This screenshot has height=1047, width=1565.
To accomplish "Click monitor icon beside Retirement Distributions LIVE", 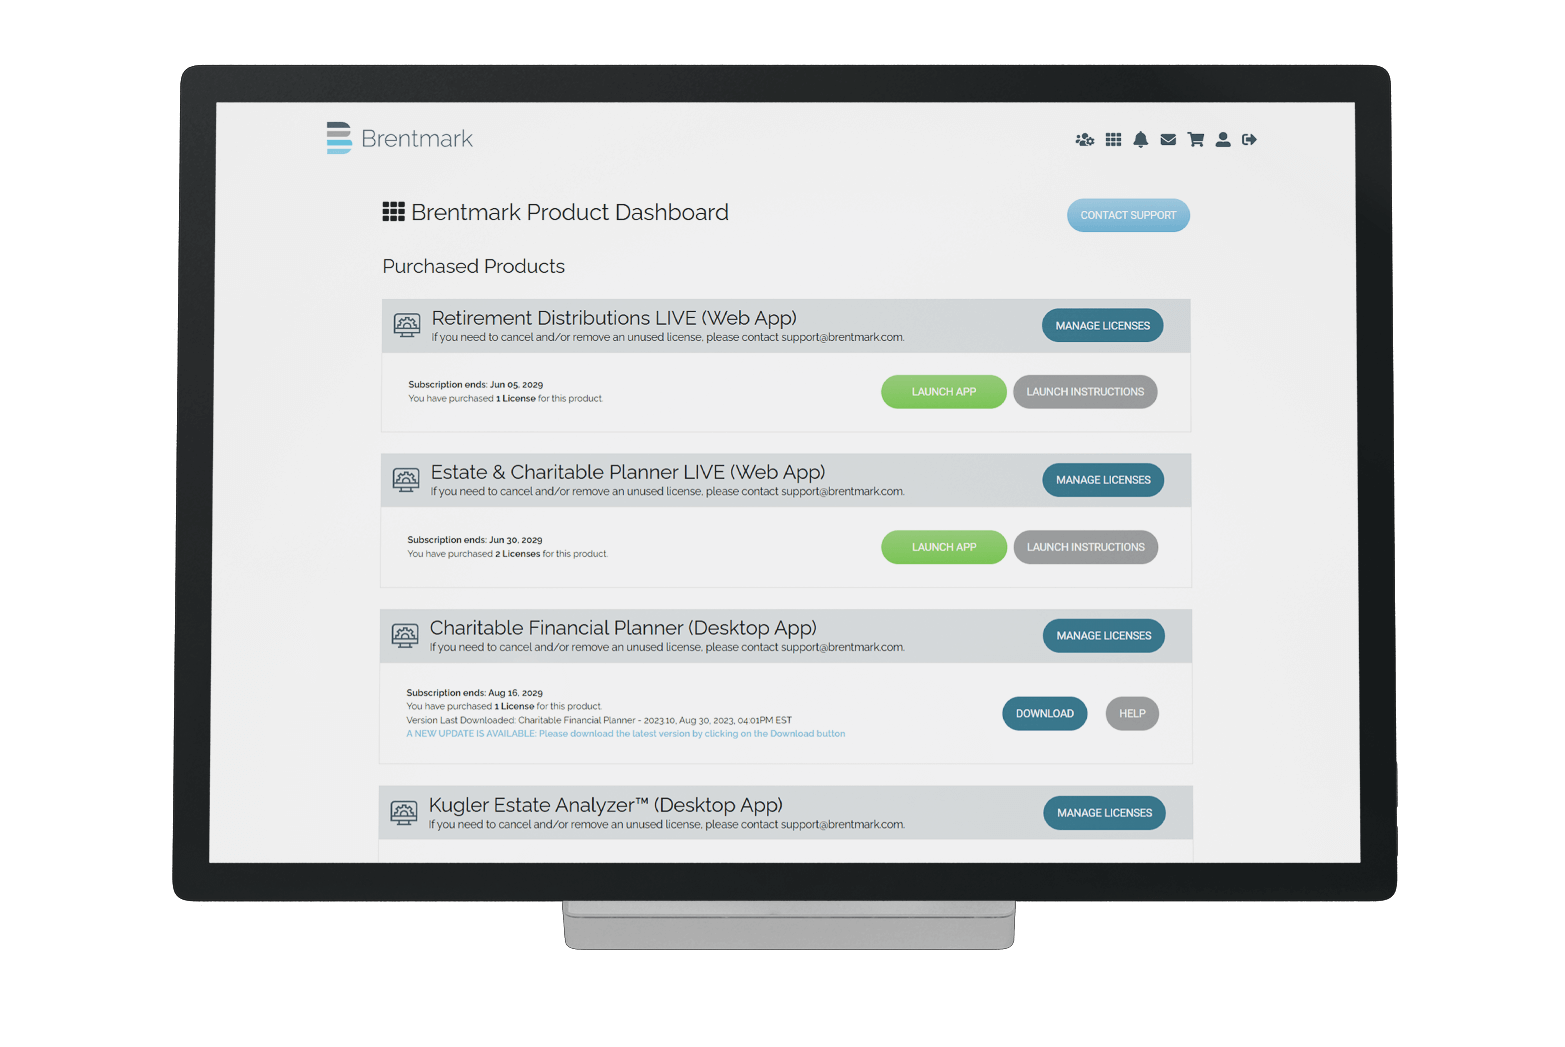I will coord(407,326).
